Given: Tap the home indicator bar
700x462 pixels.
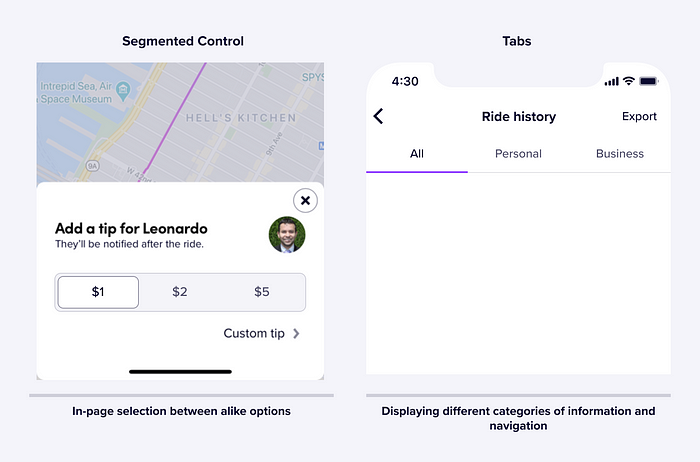Looking at the screenshot, I should point(180,371).
